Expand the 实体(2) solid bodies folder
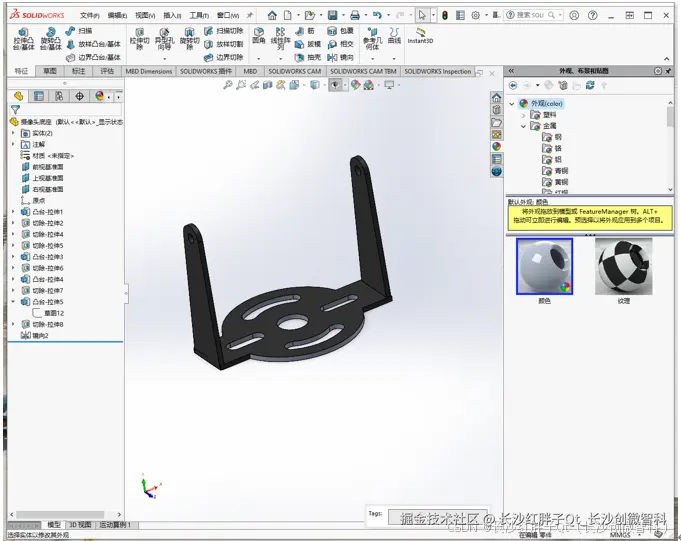The width and height of the screenshot is (681, 541). tap(13, 133)
